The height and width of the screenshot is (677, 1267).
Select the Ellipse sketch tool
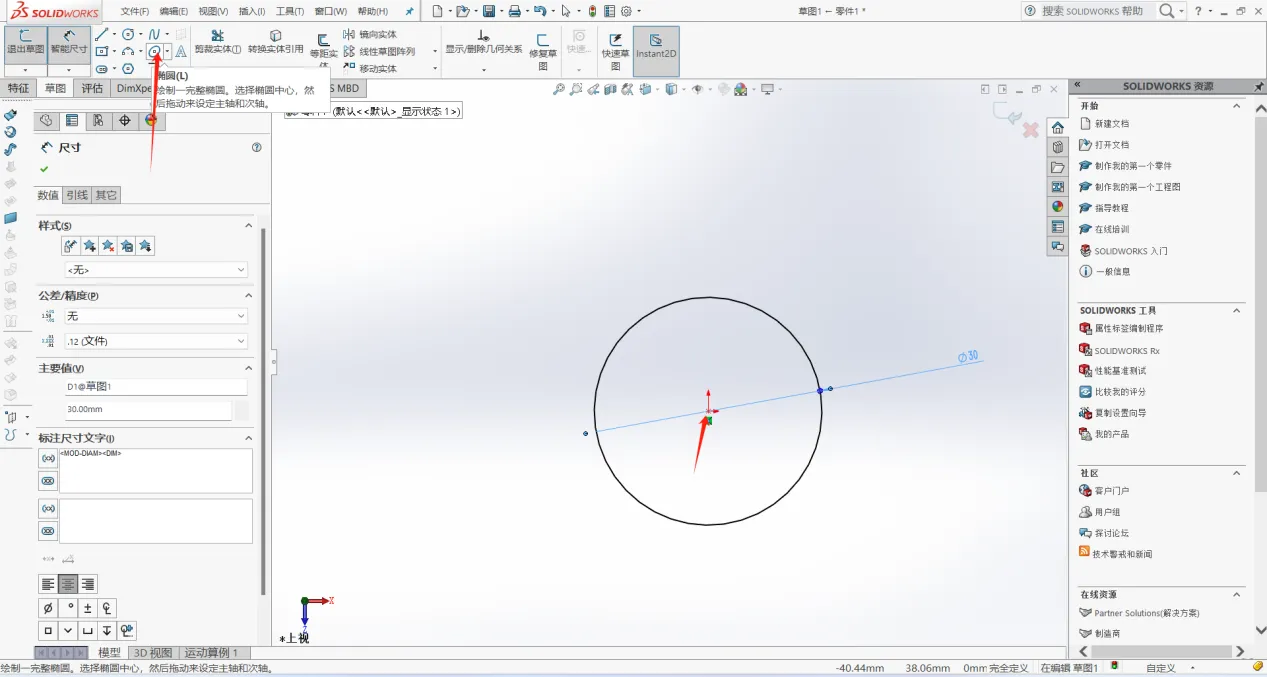[154, 51]
